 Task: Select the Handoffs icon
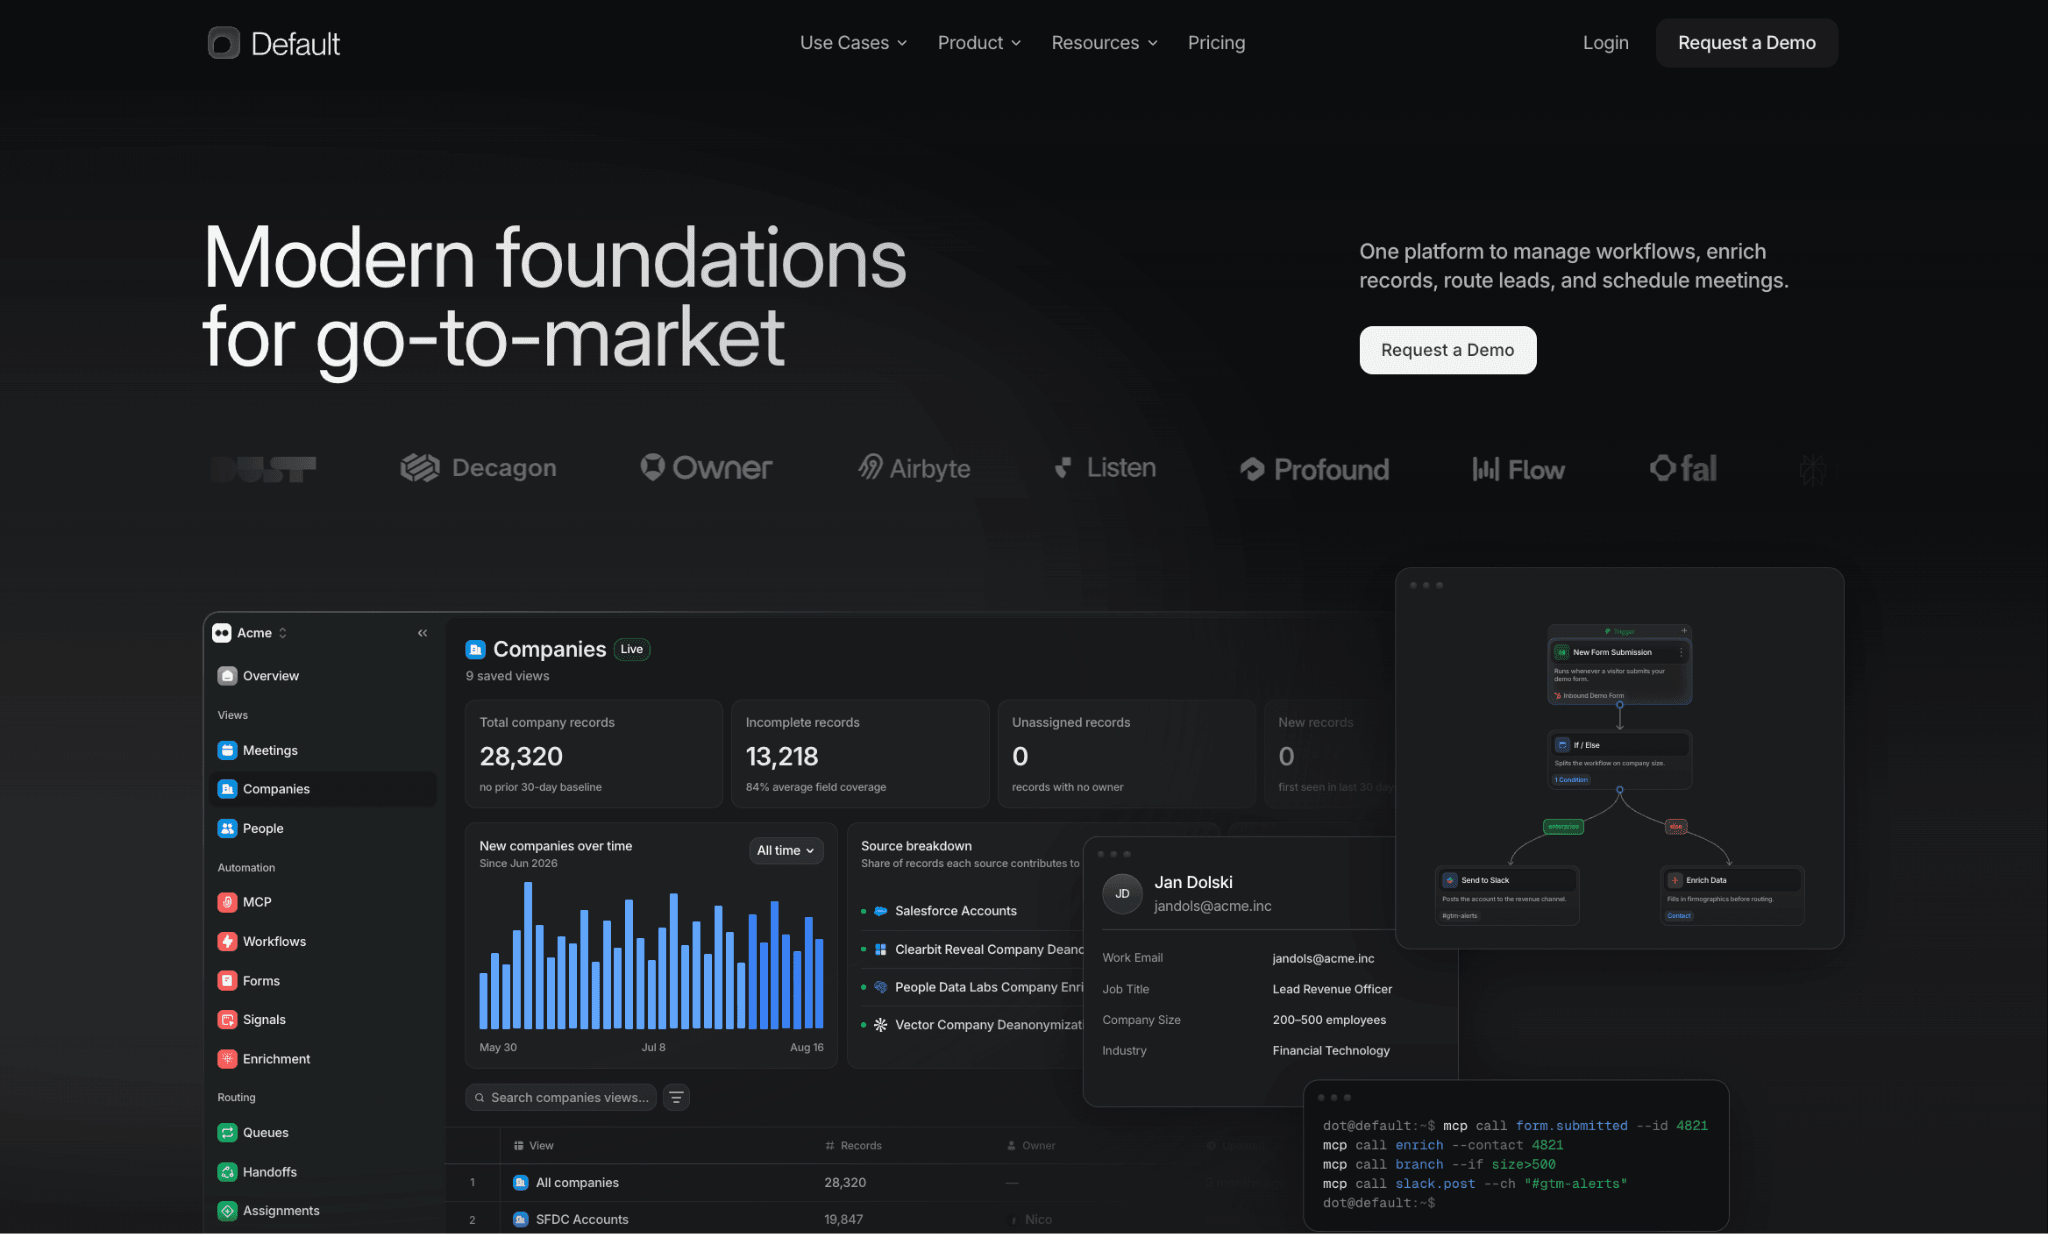(x=228, y=1172)
